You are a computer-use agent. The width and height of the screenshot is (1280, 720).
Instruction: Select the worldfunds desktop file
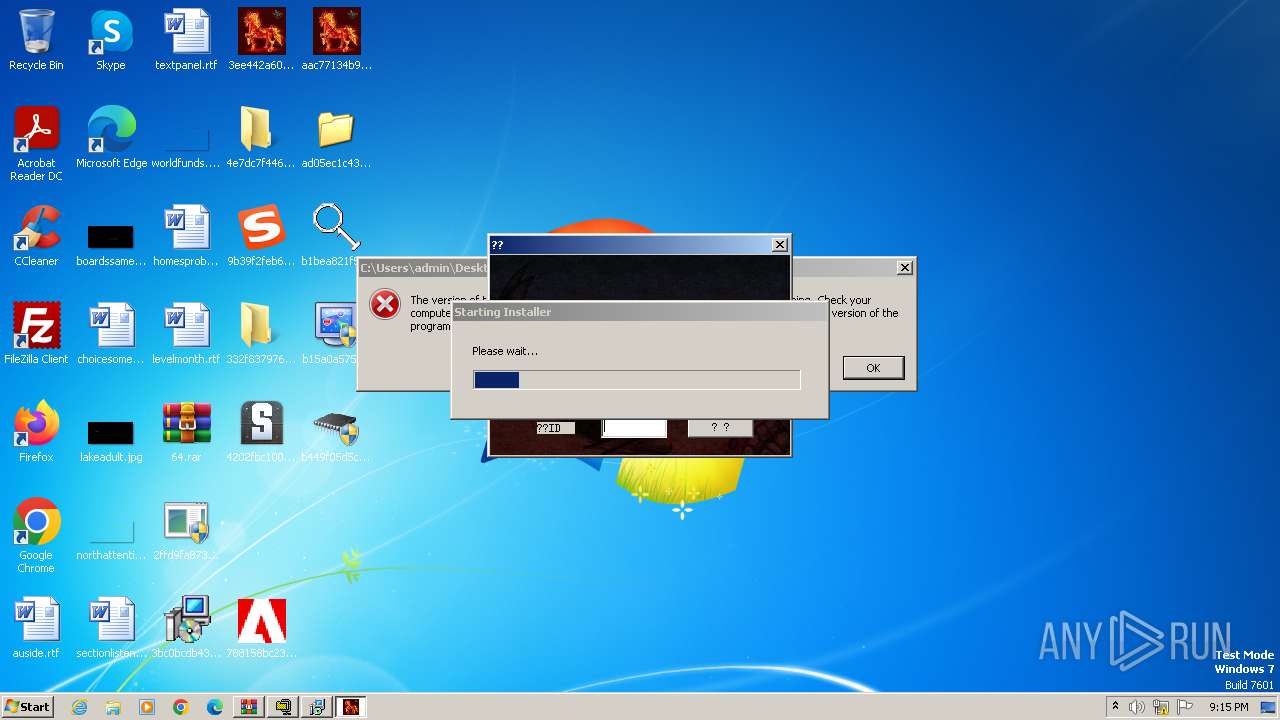pos(186,146)
